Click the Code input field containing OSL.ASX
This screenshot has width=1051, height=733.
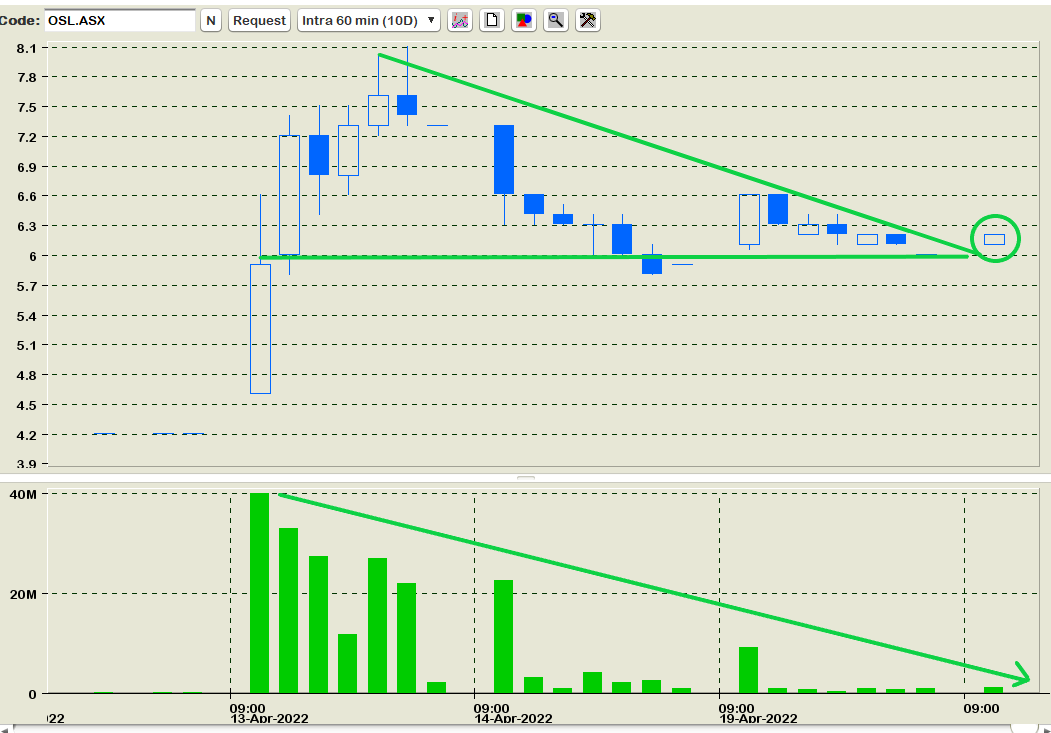120,20
